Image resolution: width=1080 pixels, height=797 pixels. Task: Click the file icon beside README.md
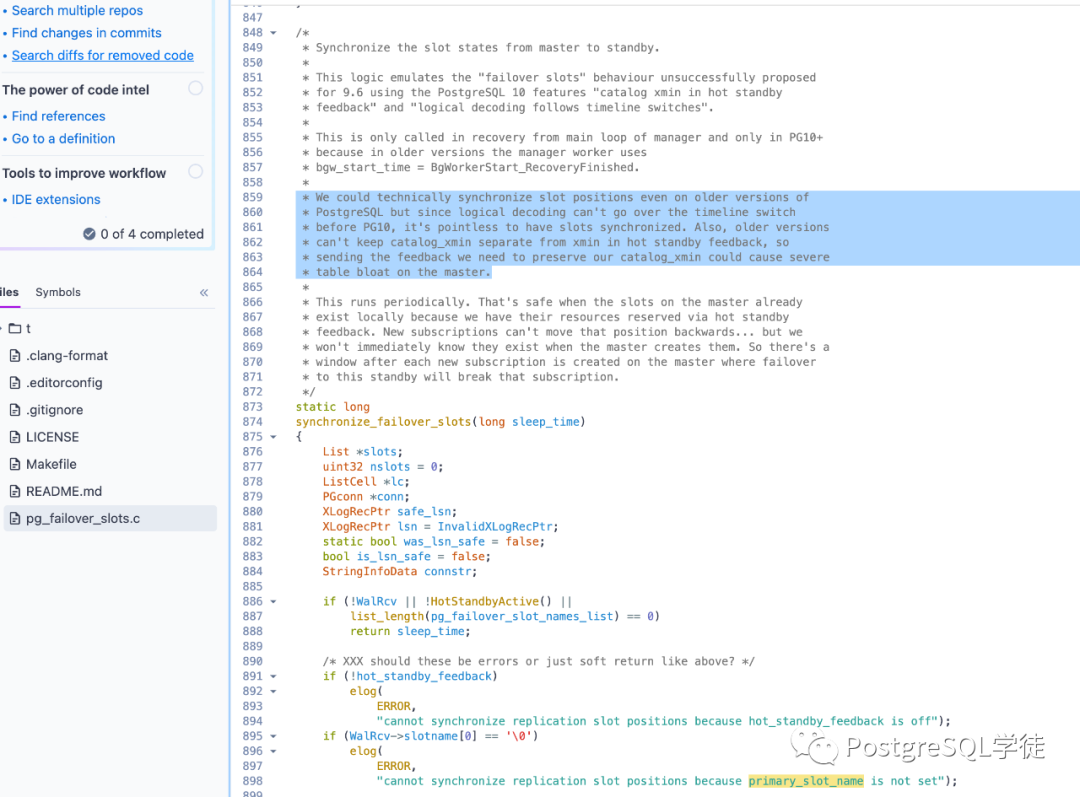point(14,491)
